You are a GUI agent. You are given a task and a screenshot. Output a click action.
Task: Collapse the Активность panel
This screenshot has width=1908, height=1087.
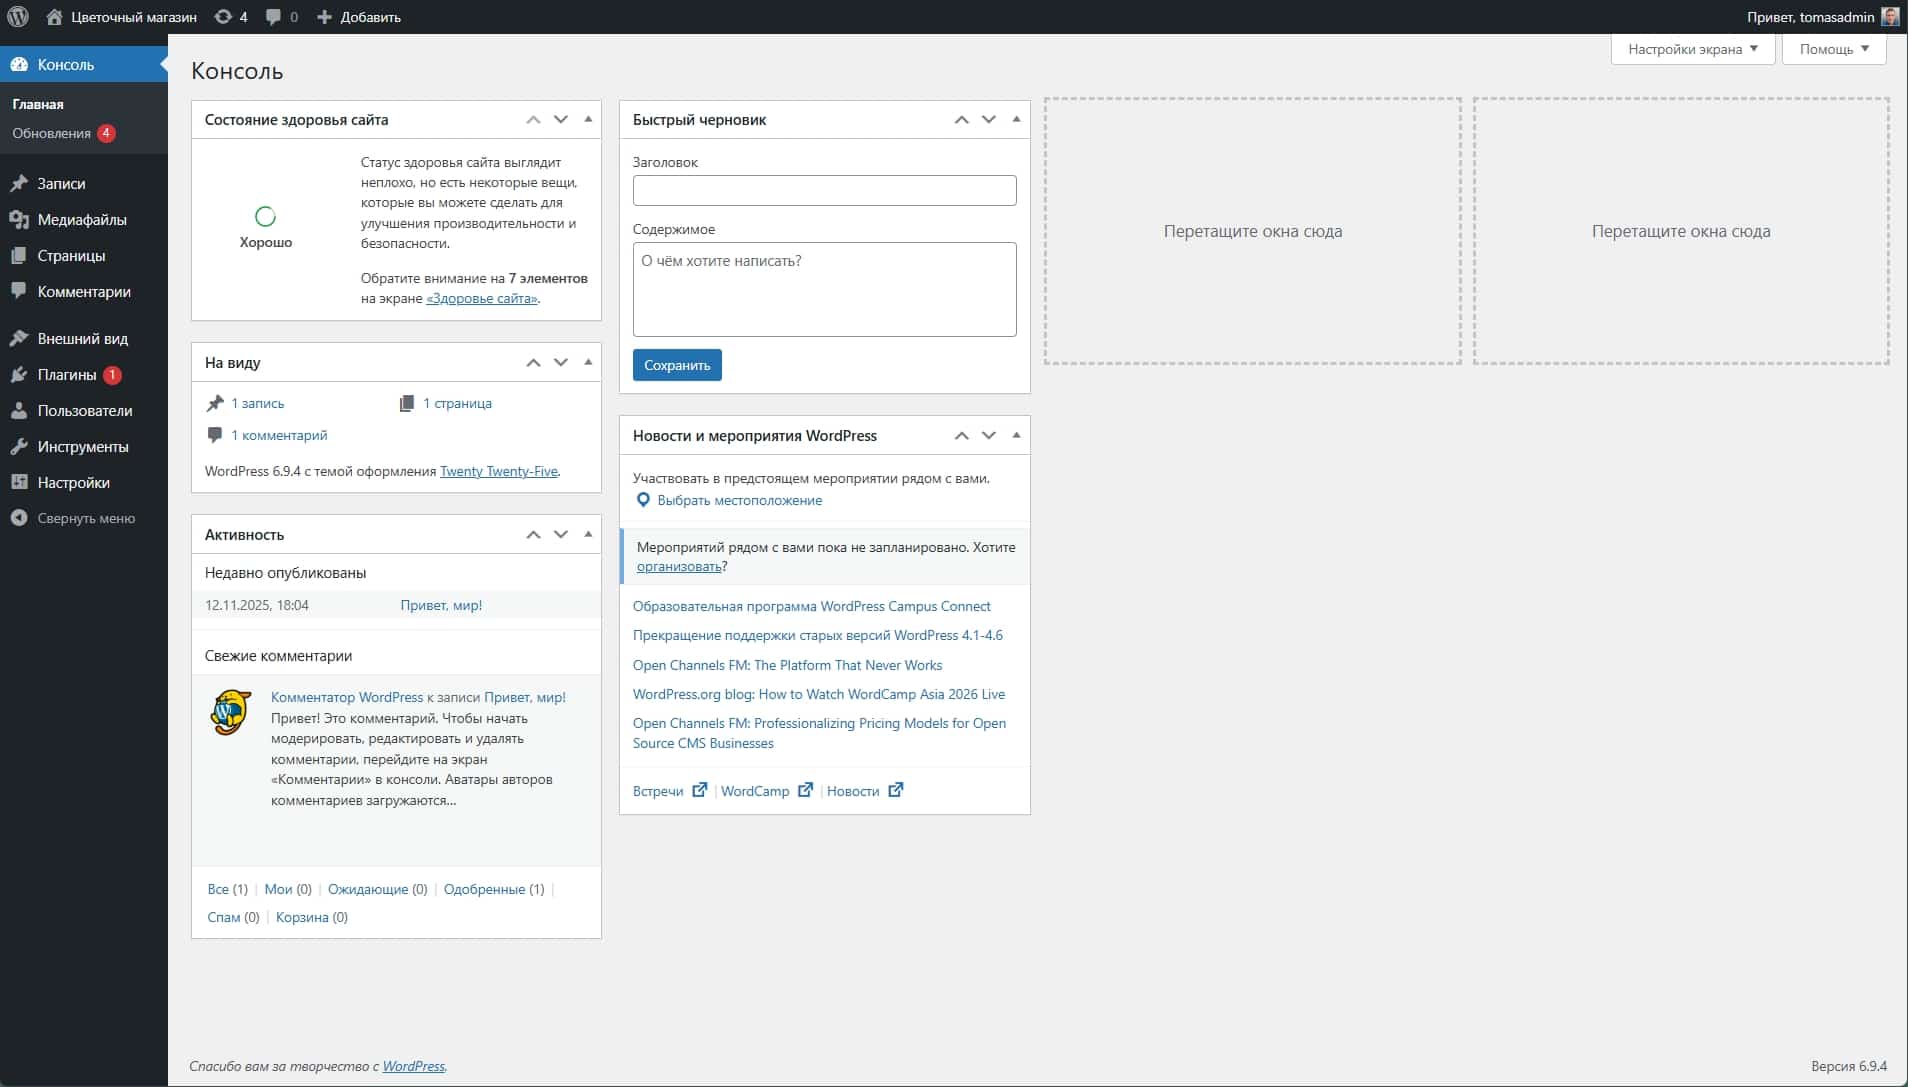tap(588, 534)
